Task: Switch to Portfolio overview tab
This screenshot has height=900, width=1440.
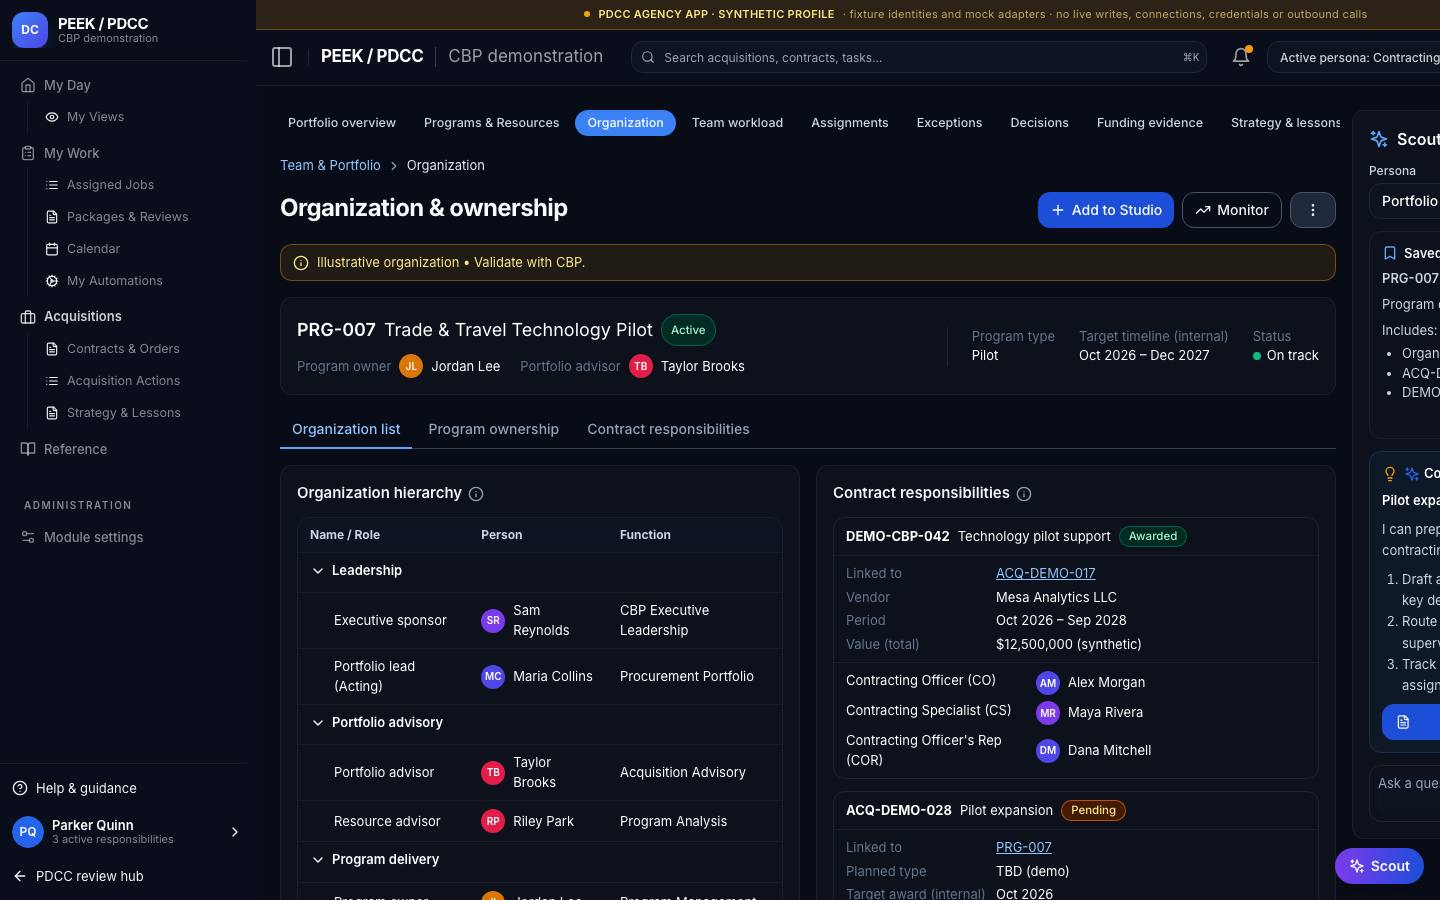Action: tap(342, 123)
